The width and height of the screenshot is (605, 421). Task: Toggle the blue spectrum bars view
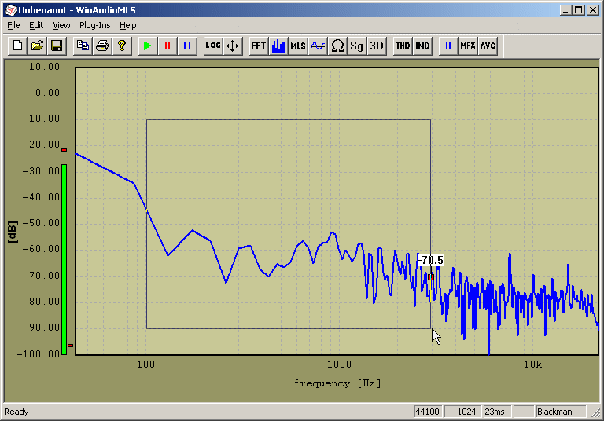(x=279, y=46)
